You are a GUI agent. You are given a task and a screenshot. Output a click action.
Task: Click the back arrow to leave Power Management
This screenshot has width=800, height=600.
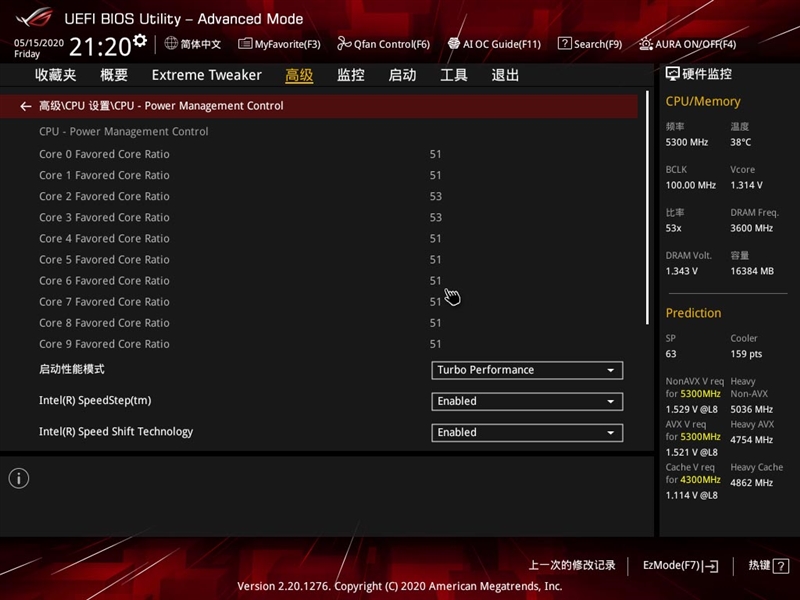point(25,105)
